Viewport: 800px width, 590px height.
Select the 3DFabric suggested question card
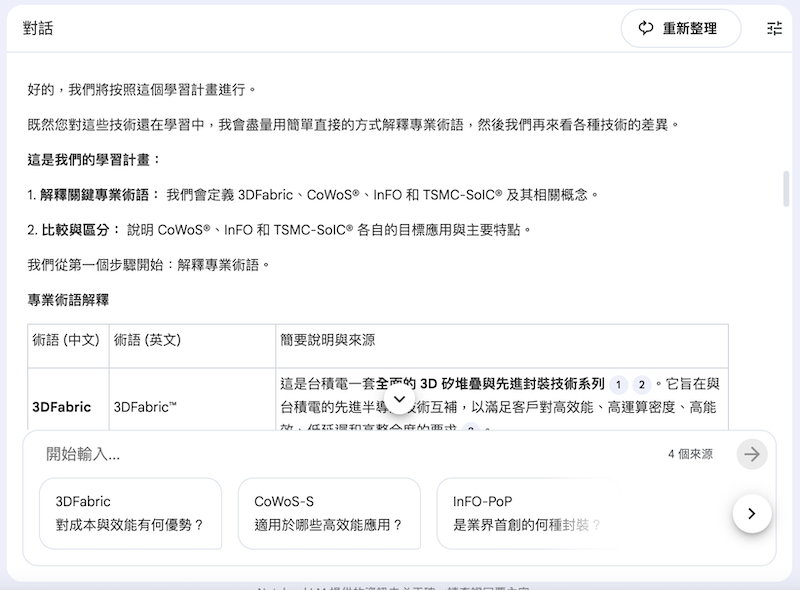click(130, 514)
